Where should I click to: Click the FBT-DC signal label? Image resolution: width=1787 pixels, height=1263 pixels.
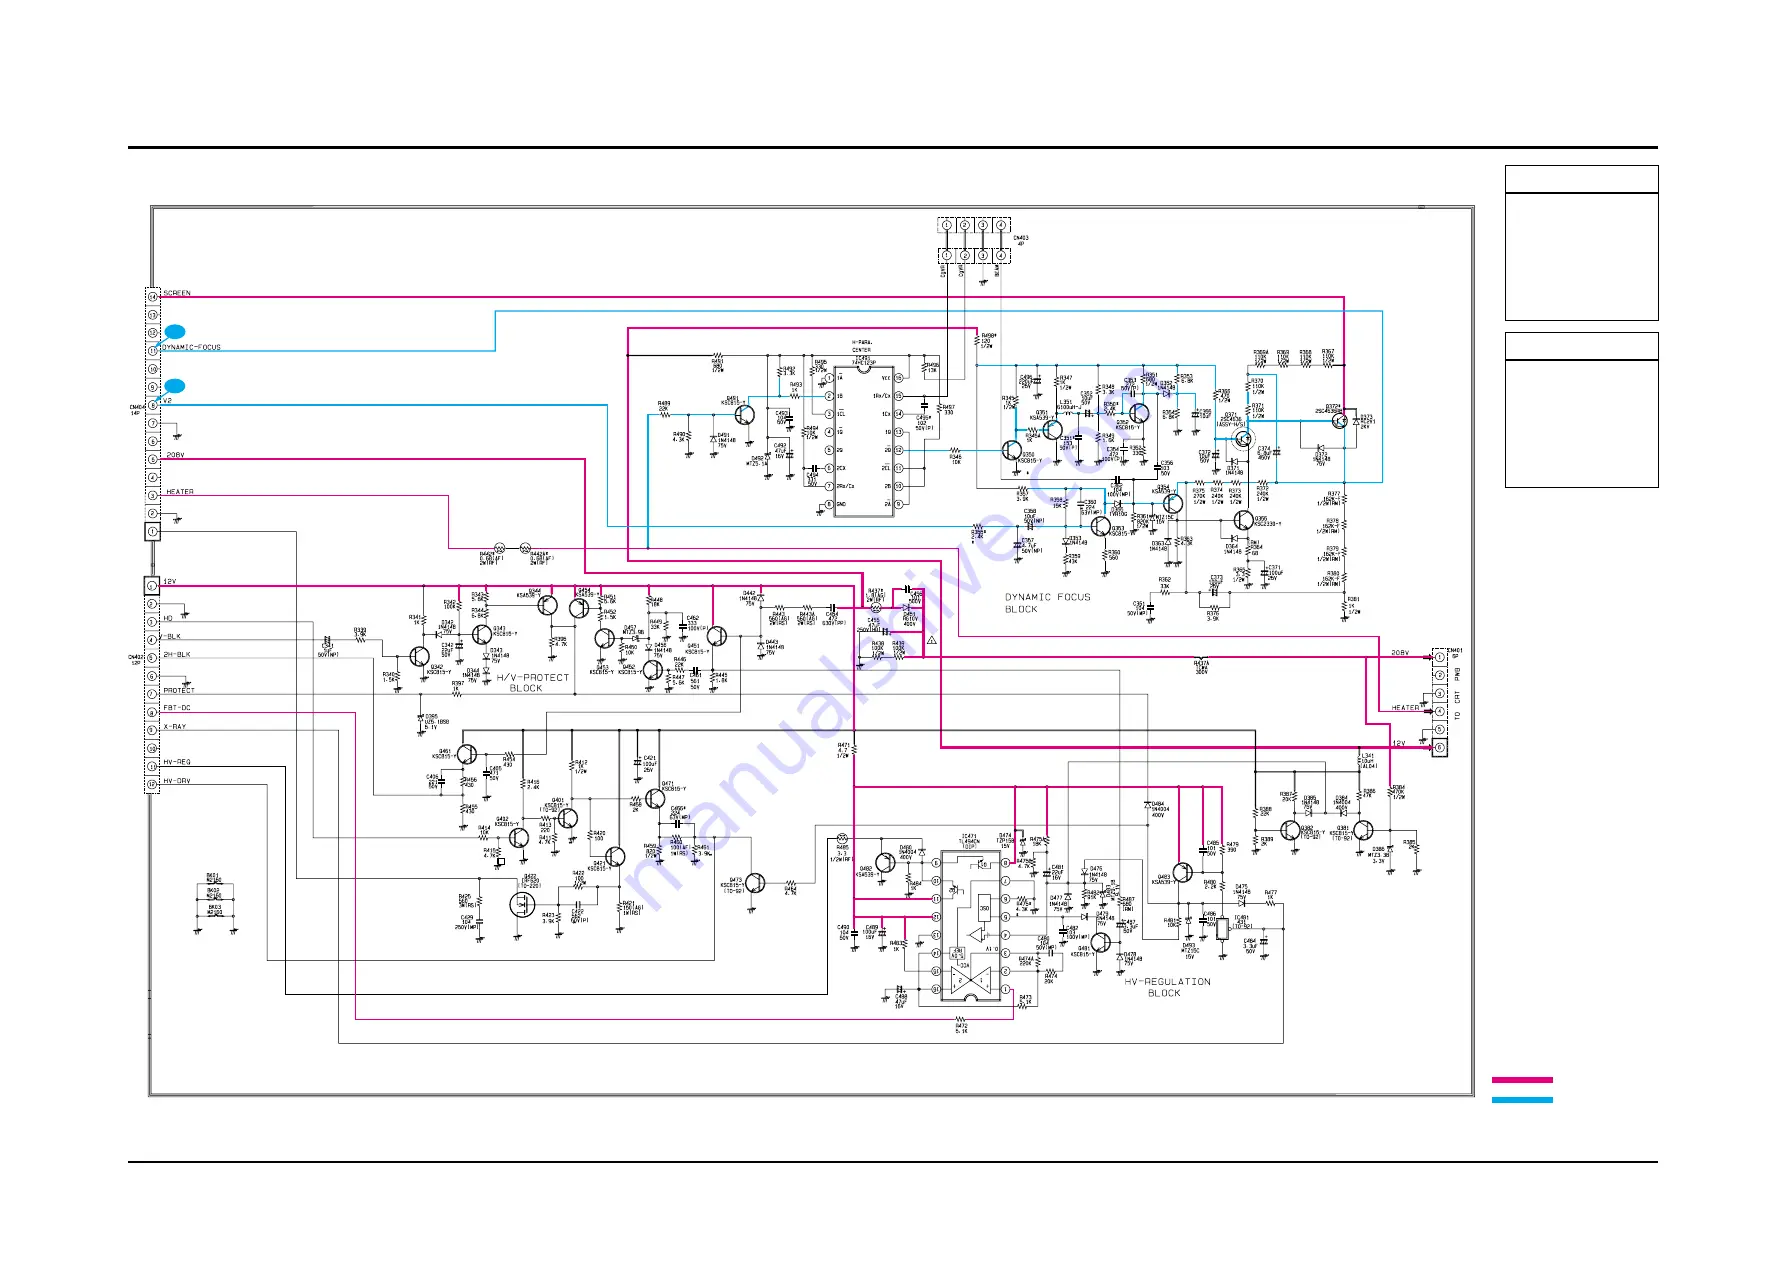point(177,708)
